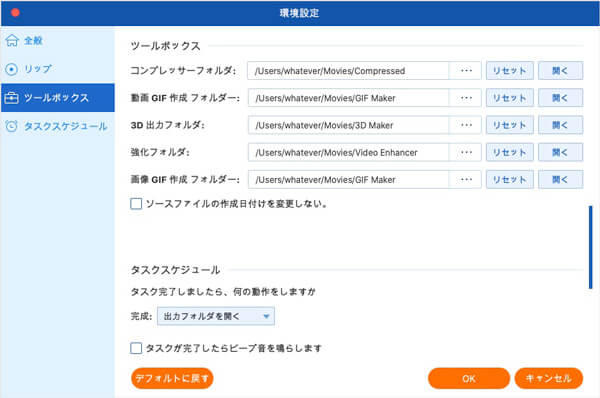Reset the 画像 GIF 作成 フォルダー path
The image size is (600, 398).
pos(510,179)
